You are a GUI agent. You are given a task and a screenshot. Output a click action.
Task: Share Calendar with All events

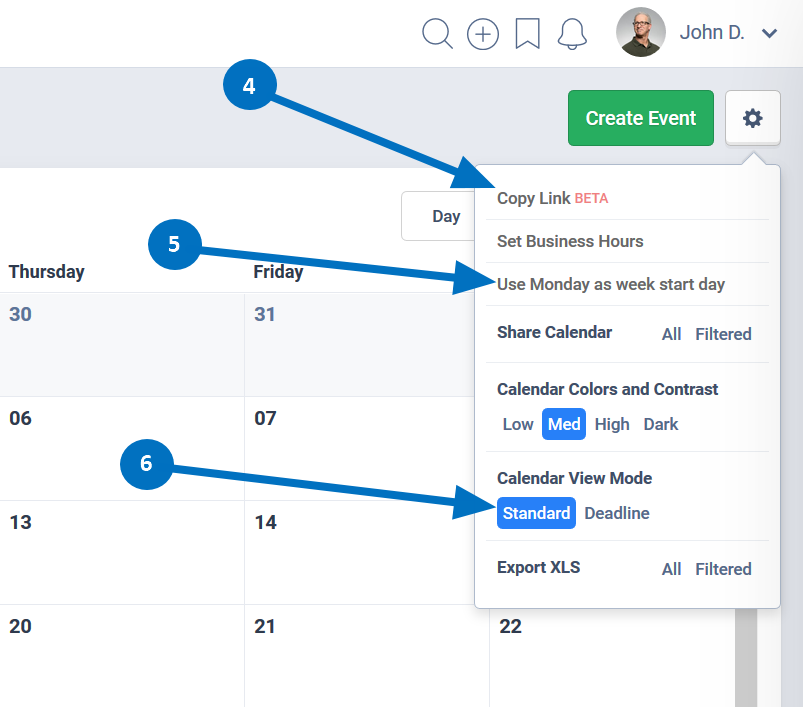(672, 334)
